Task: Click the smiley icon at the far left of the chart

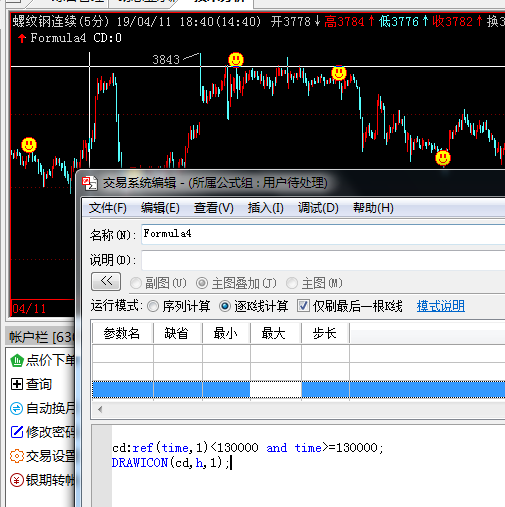Action: point(29,145)
